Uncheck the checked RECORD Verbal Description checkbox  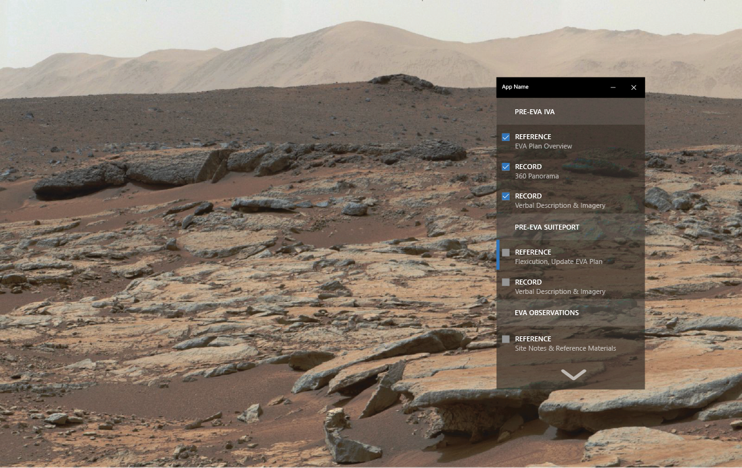[506, 196]
